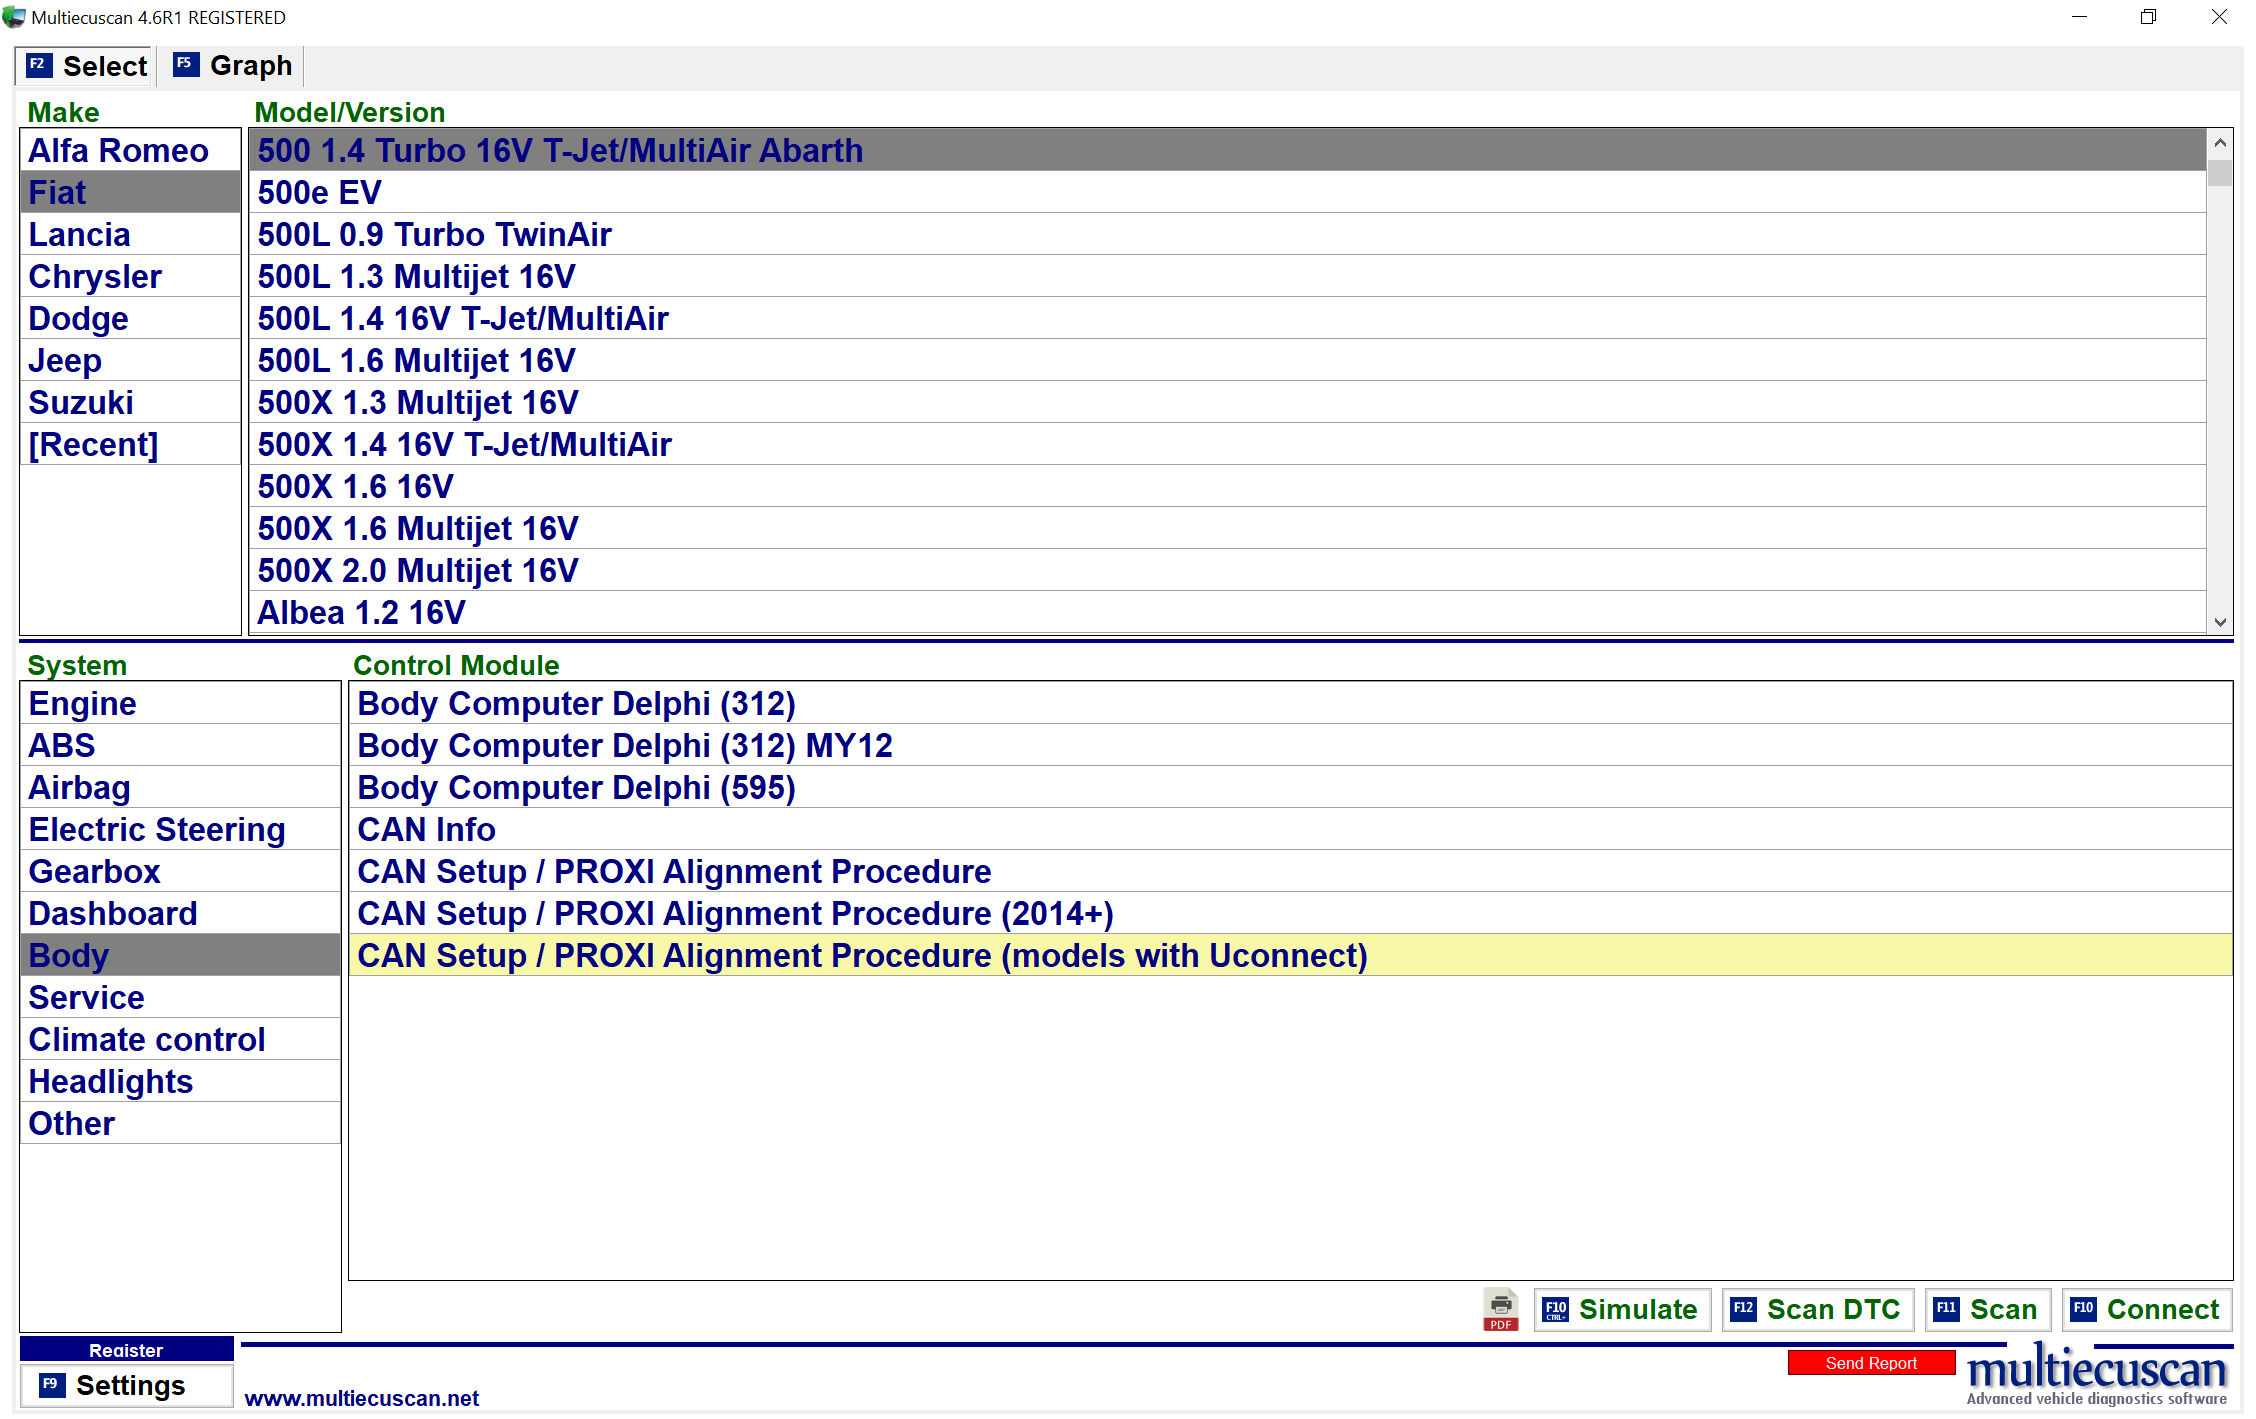Open the www.multiecuscan.net link
Image resolution: width=2256 pixels, height=1419 pixels.
tap(361, 1398)
